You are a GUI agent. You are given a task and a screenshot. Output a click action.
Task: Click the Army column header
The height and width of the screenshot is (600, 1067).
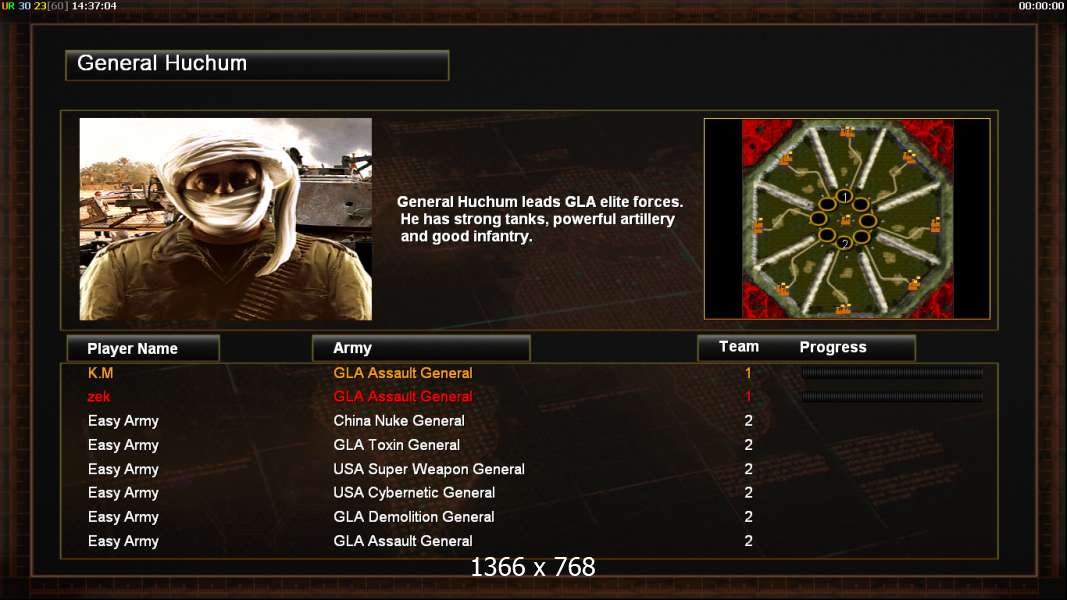421,348
